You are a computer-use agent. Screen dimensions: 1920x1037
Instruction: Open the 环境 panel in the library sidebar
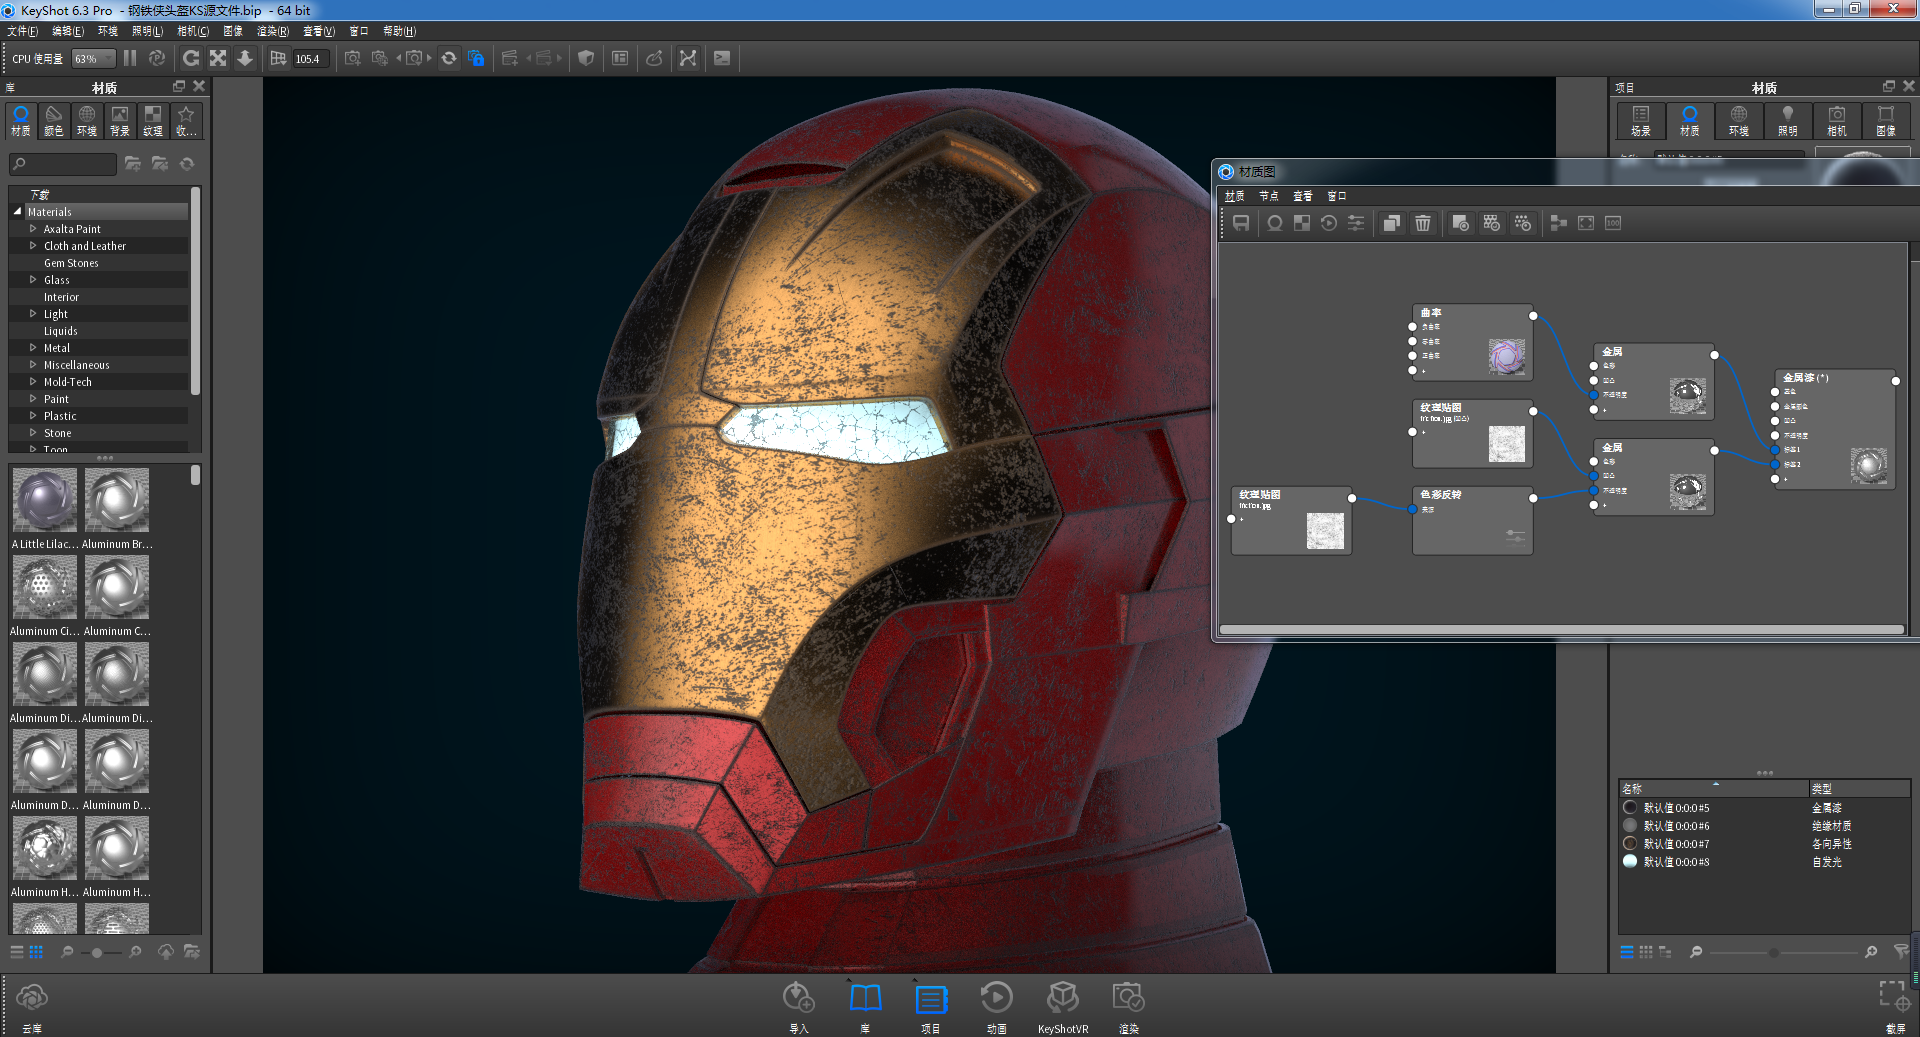point(86,121)
